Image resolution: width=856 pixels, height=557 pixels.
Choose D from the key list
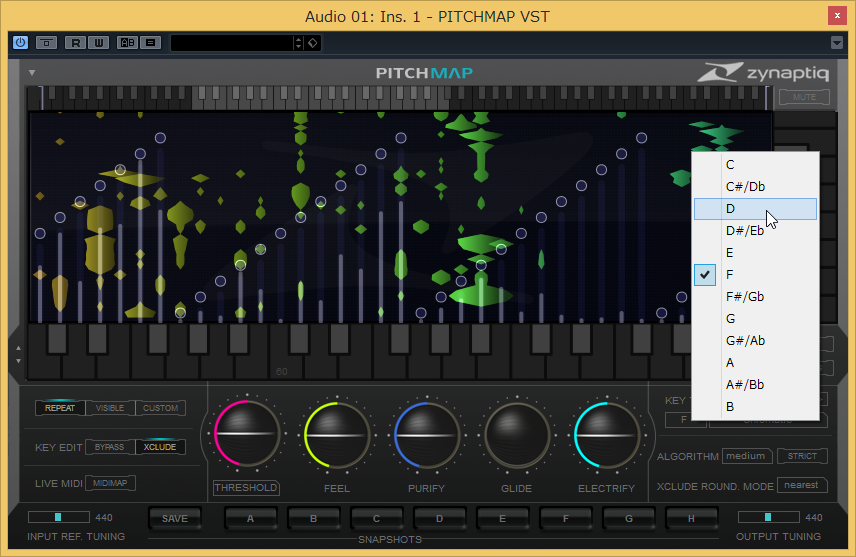756,209
